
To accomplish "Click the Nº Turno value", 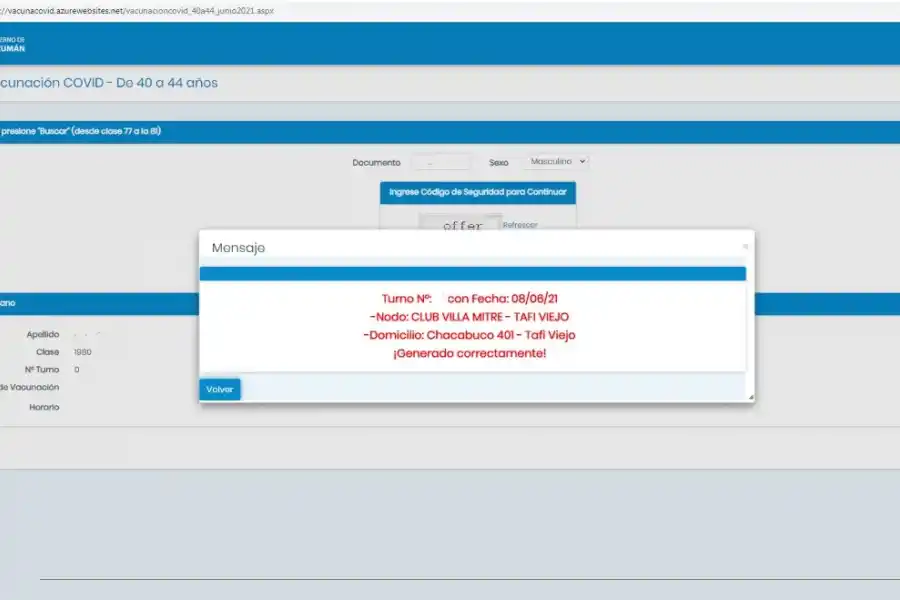I will (77, 370).
